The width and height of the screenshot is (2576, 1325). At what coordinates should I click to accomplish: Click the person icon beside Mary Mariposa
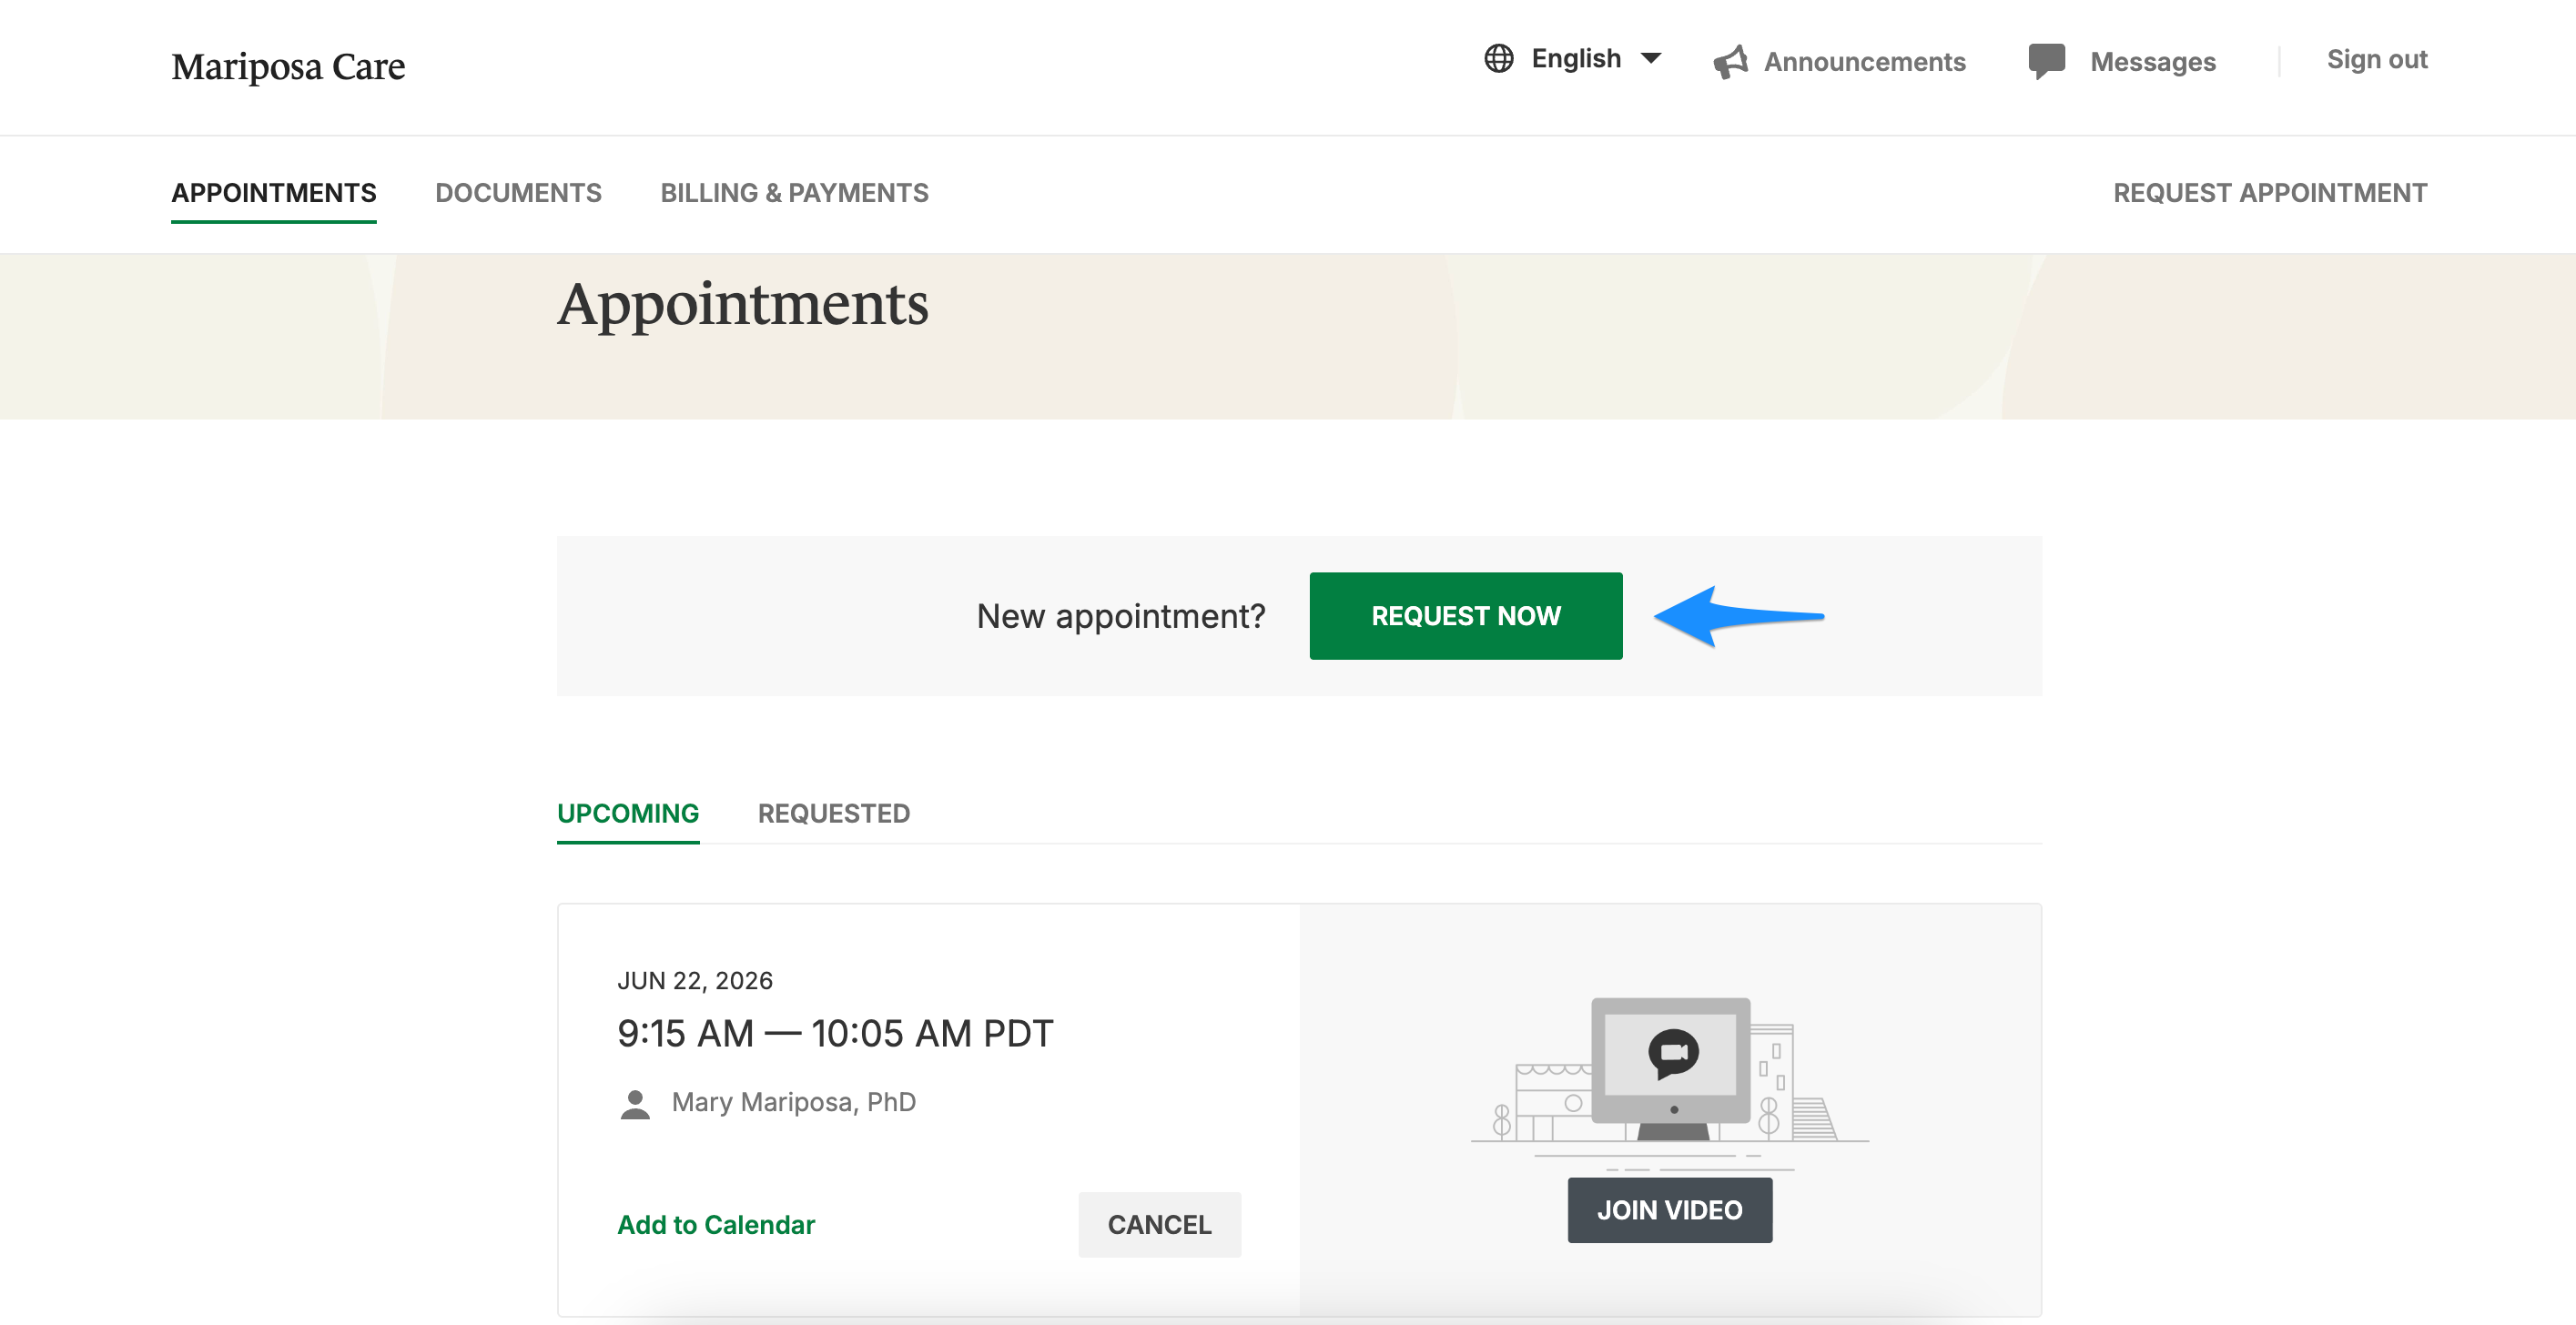pos(635,1103)
